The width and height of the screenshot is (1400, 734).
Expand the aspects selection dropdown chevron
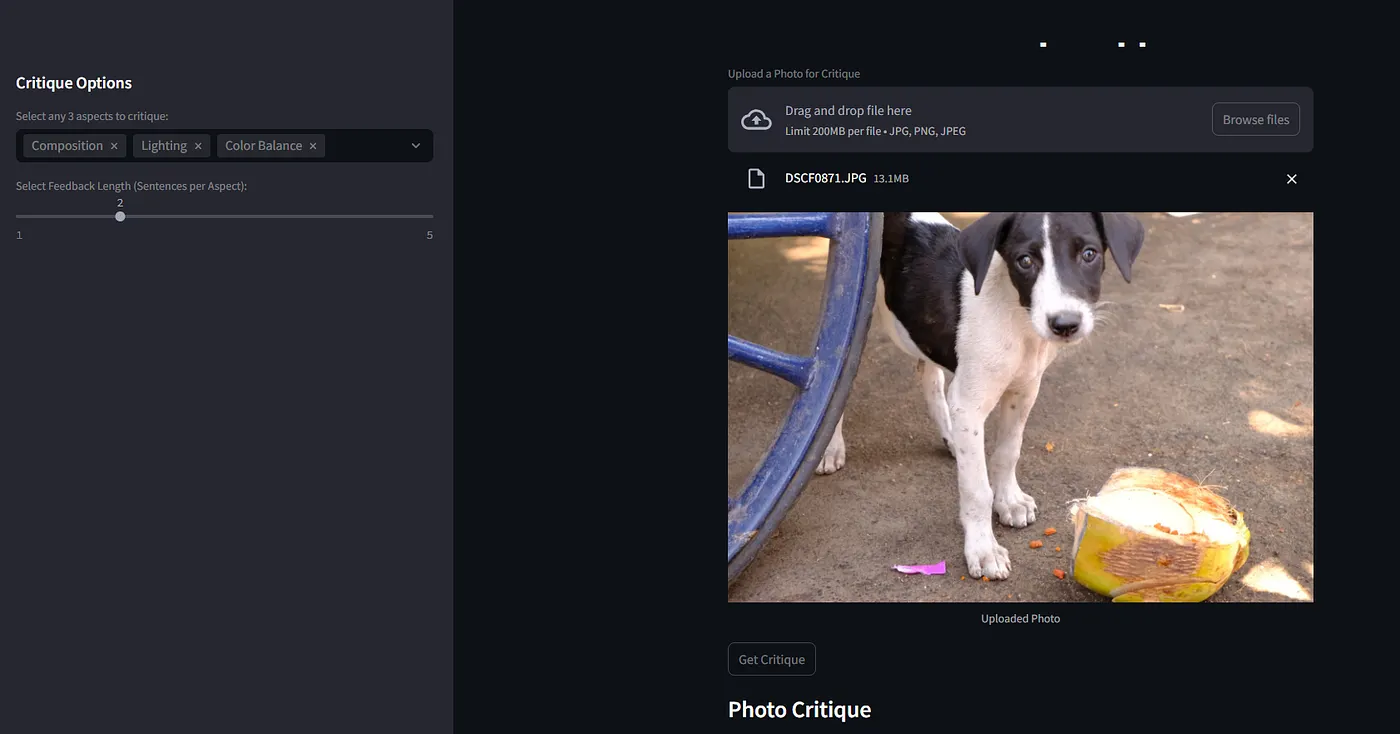[x=415, y=145]
